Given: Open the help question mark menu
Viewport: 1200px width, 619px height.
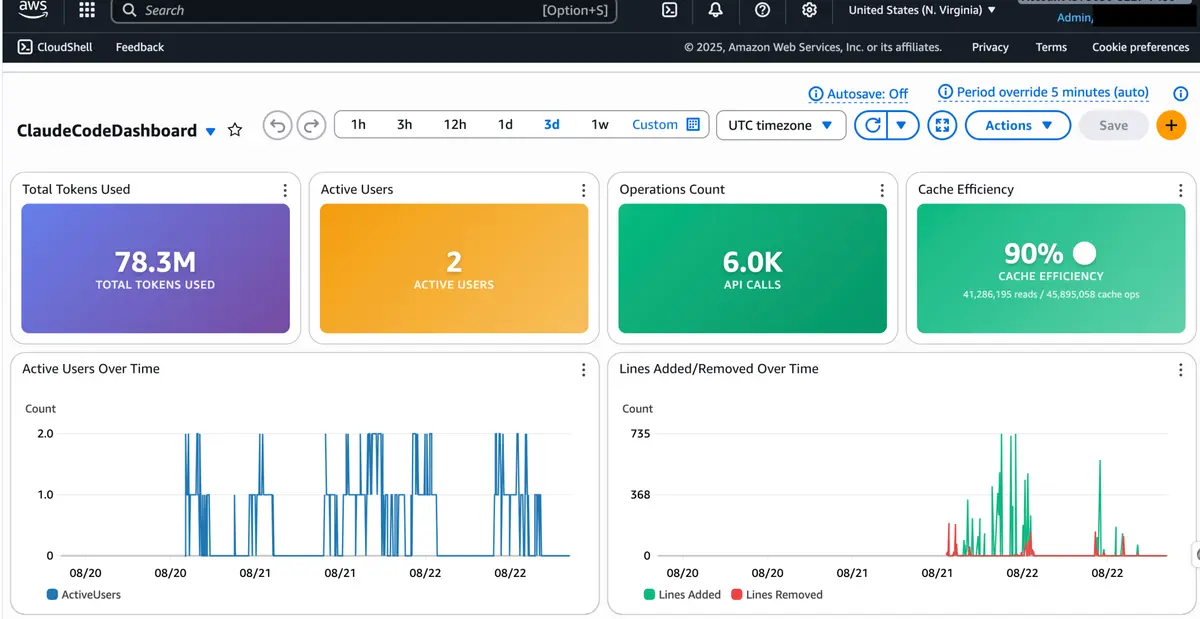Looking at the screenshot, I should 763,10.
